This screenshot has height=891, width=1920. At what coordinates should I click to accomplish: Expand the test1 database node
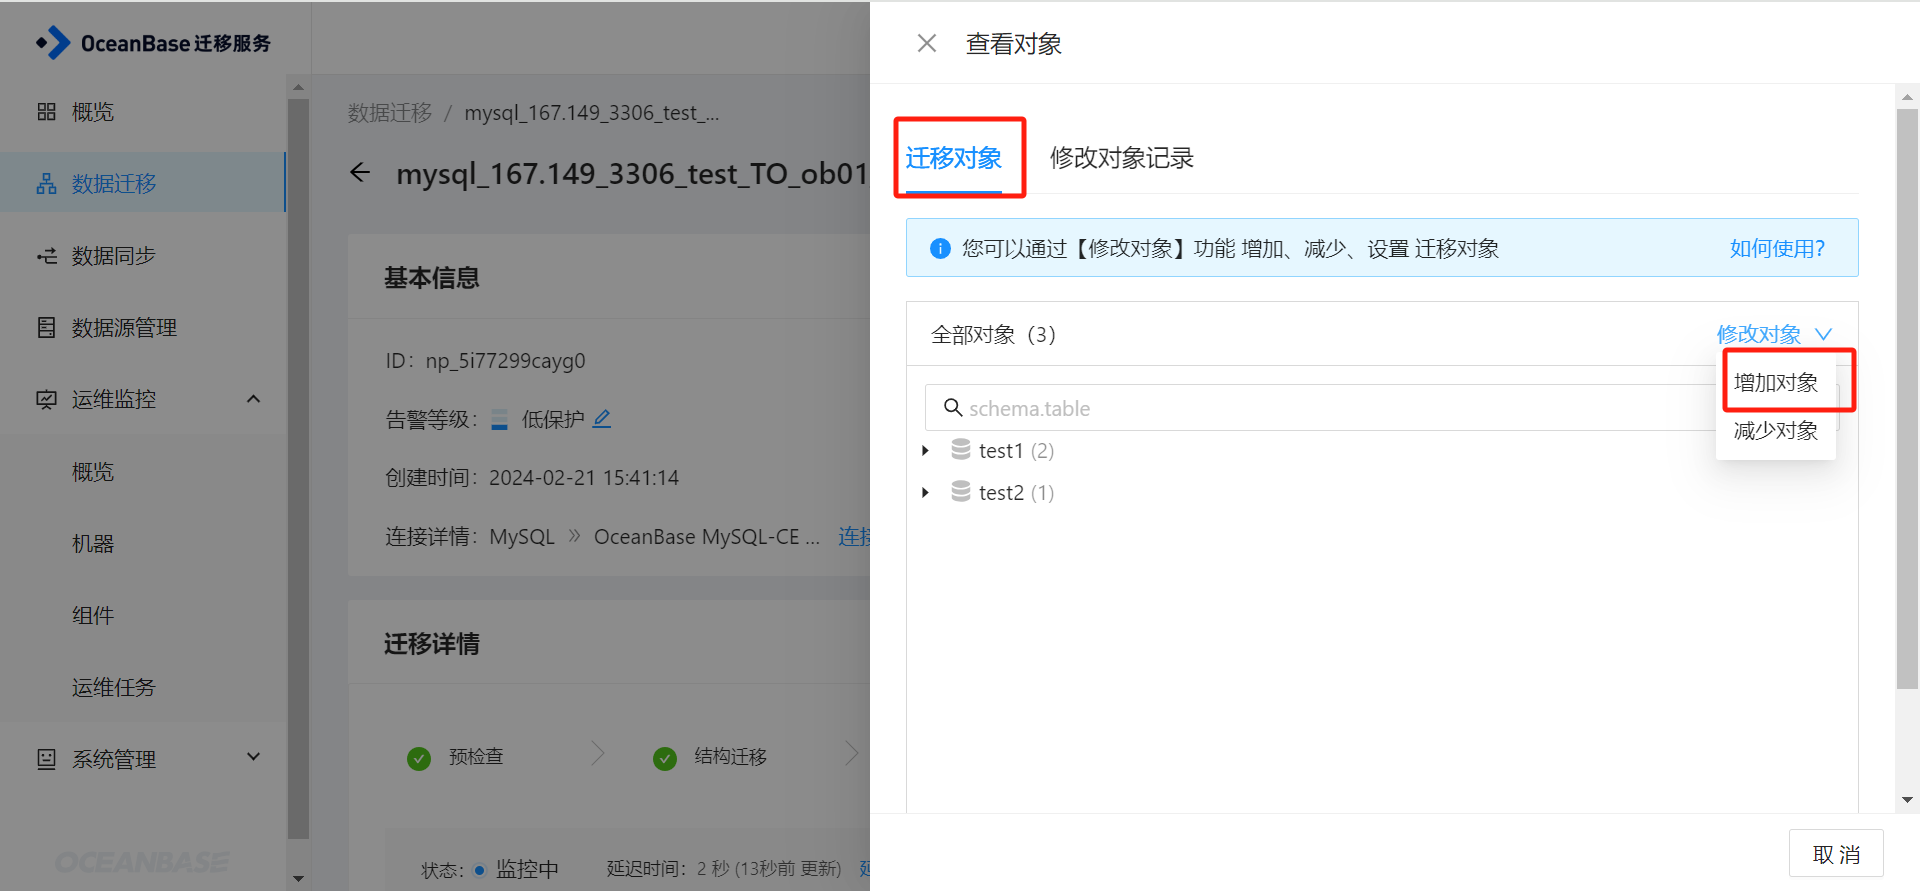(x=925, y=451)
